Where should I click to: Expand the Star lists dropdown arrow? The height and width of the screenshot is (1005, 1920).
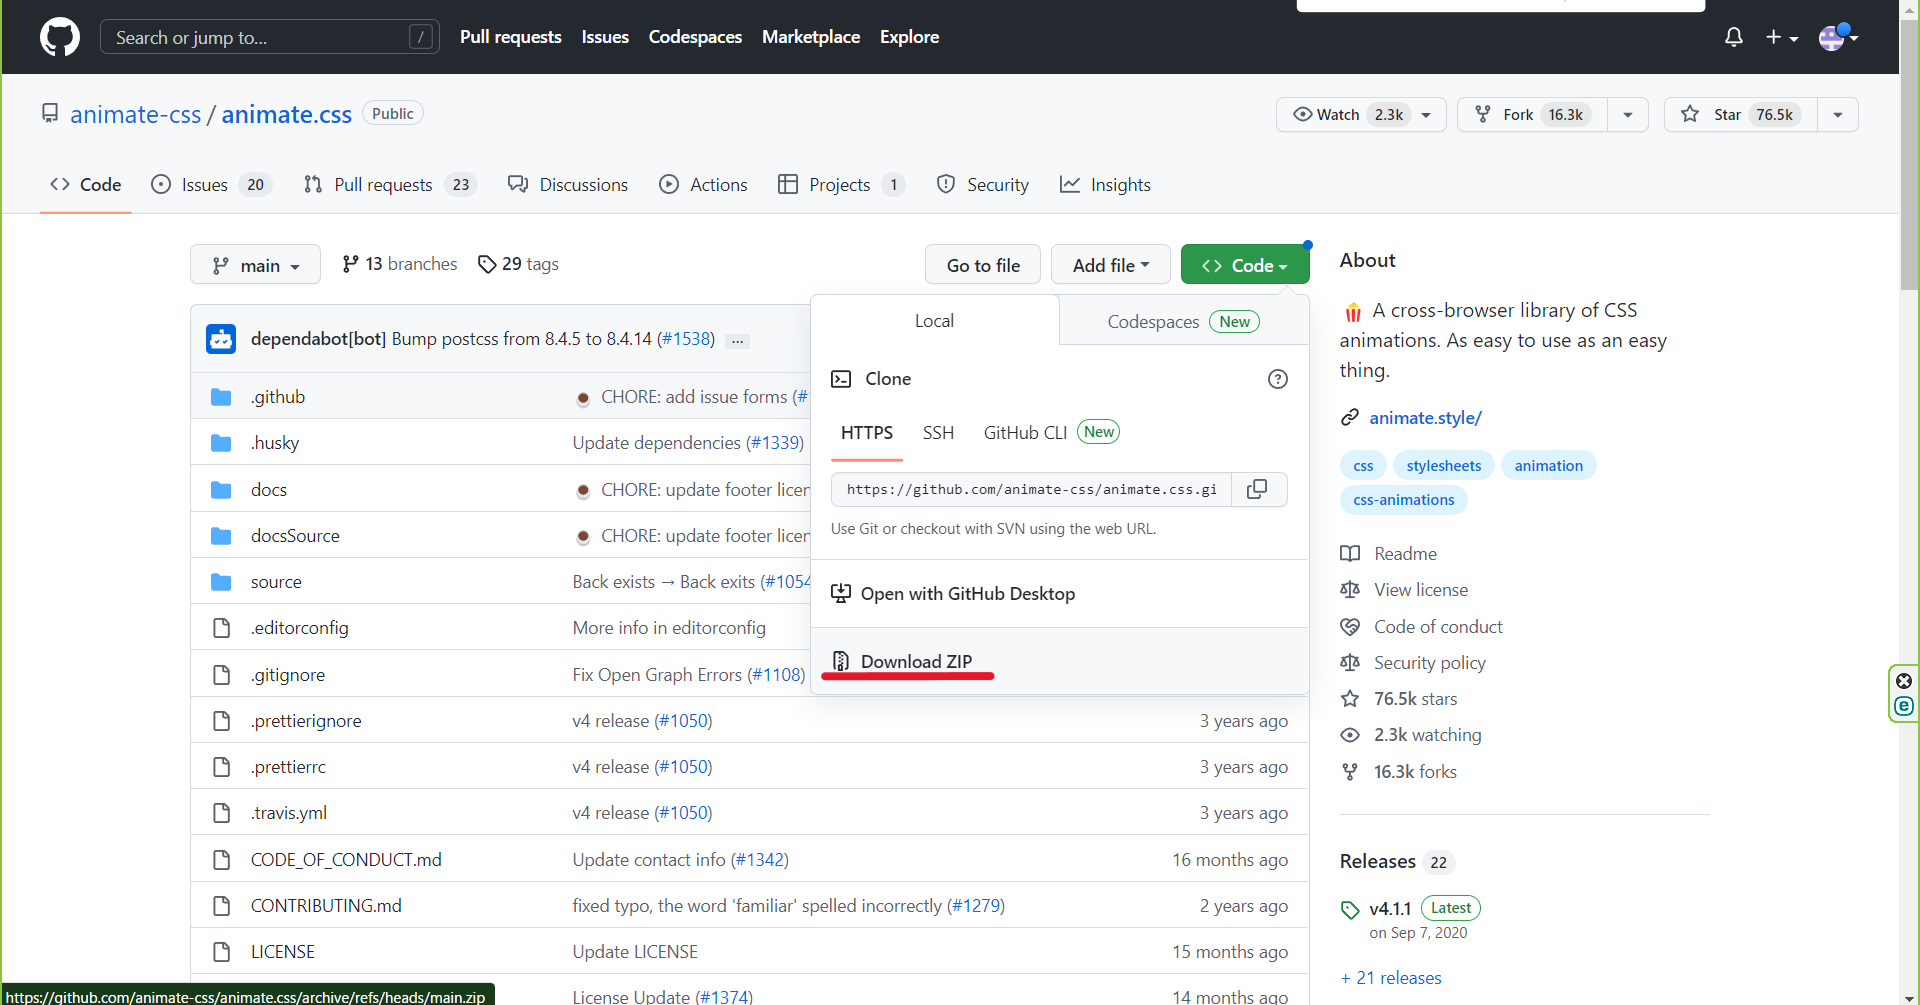click(x=1838, y=114)
